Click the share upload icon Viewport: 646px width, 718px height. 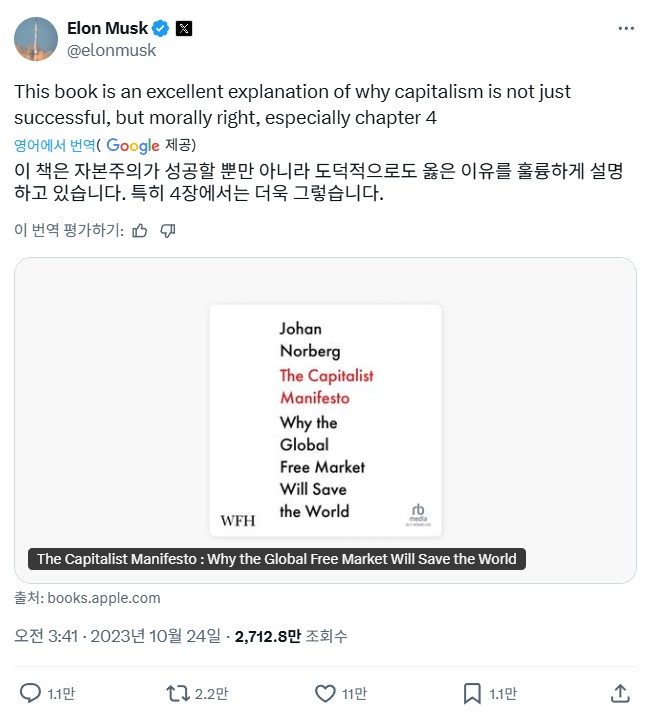[619, 692]
